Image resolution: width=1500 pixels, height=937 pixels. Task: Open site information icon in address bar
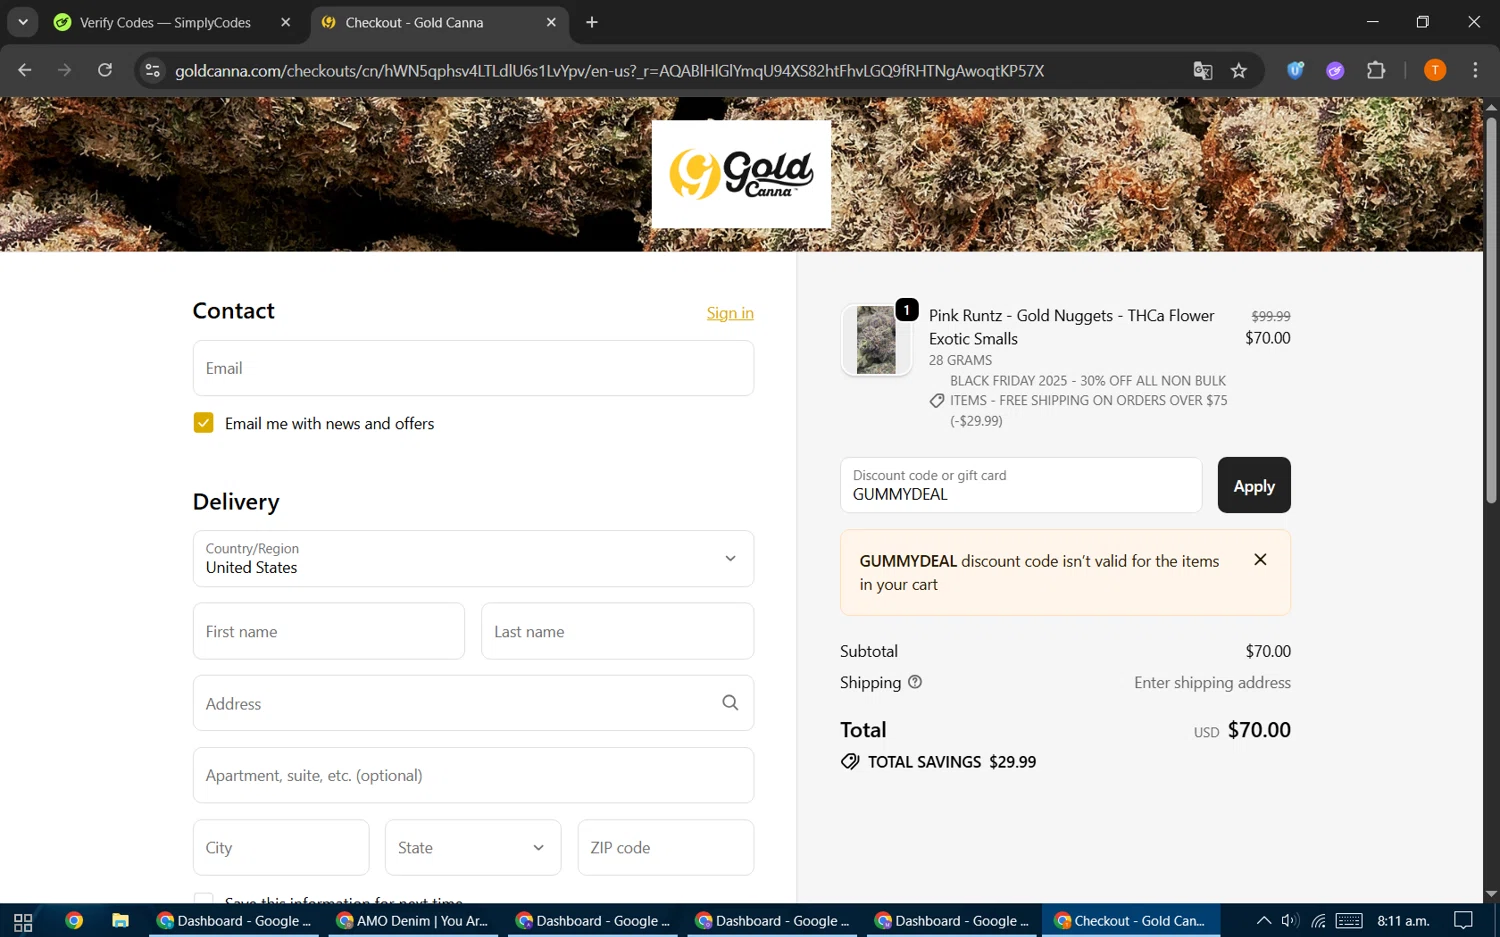(x=152, y=70)
